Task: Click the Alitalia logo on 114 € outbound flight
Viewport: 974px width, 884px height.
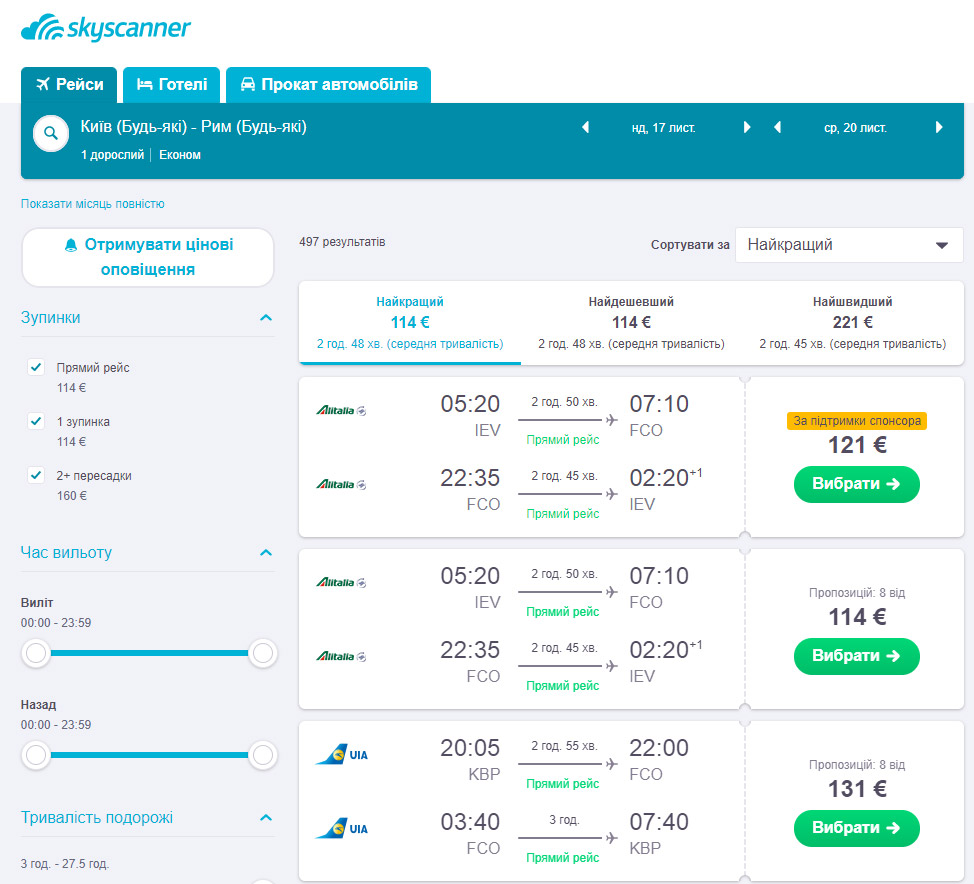Action: [341, 582]
